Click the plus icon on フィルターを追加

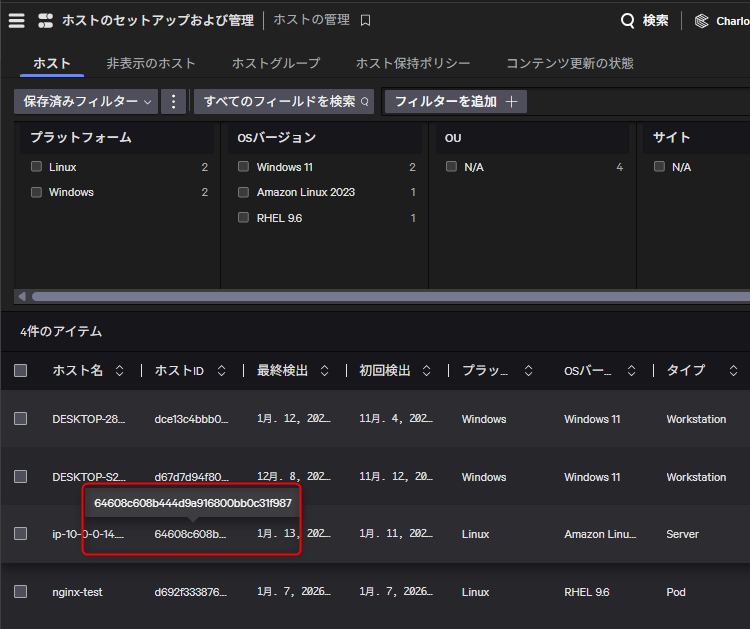click(x=512, y=101)
